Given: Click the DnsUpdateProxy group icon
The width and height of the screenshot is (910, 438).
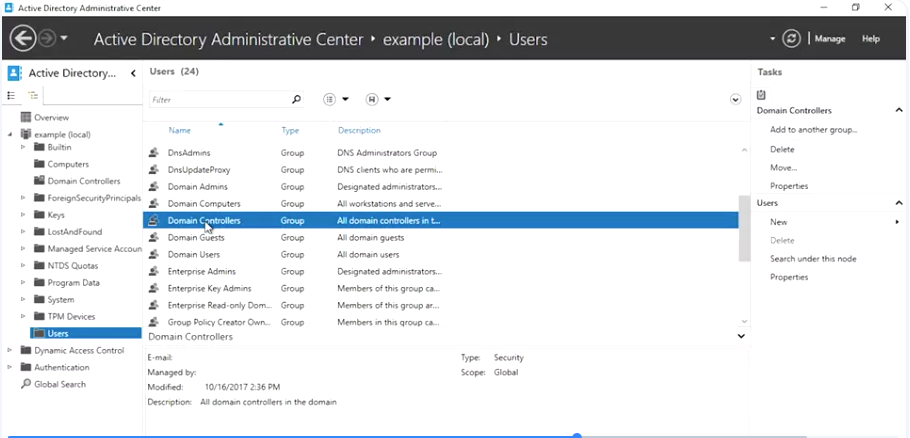Looking at the screenshot, I should pos(153,169).
